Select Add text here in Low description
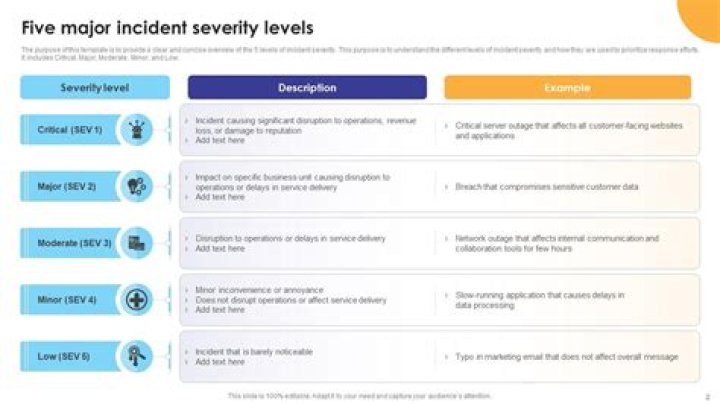720x404 pixels. [x=220, y=362]
